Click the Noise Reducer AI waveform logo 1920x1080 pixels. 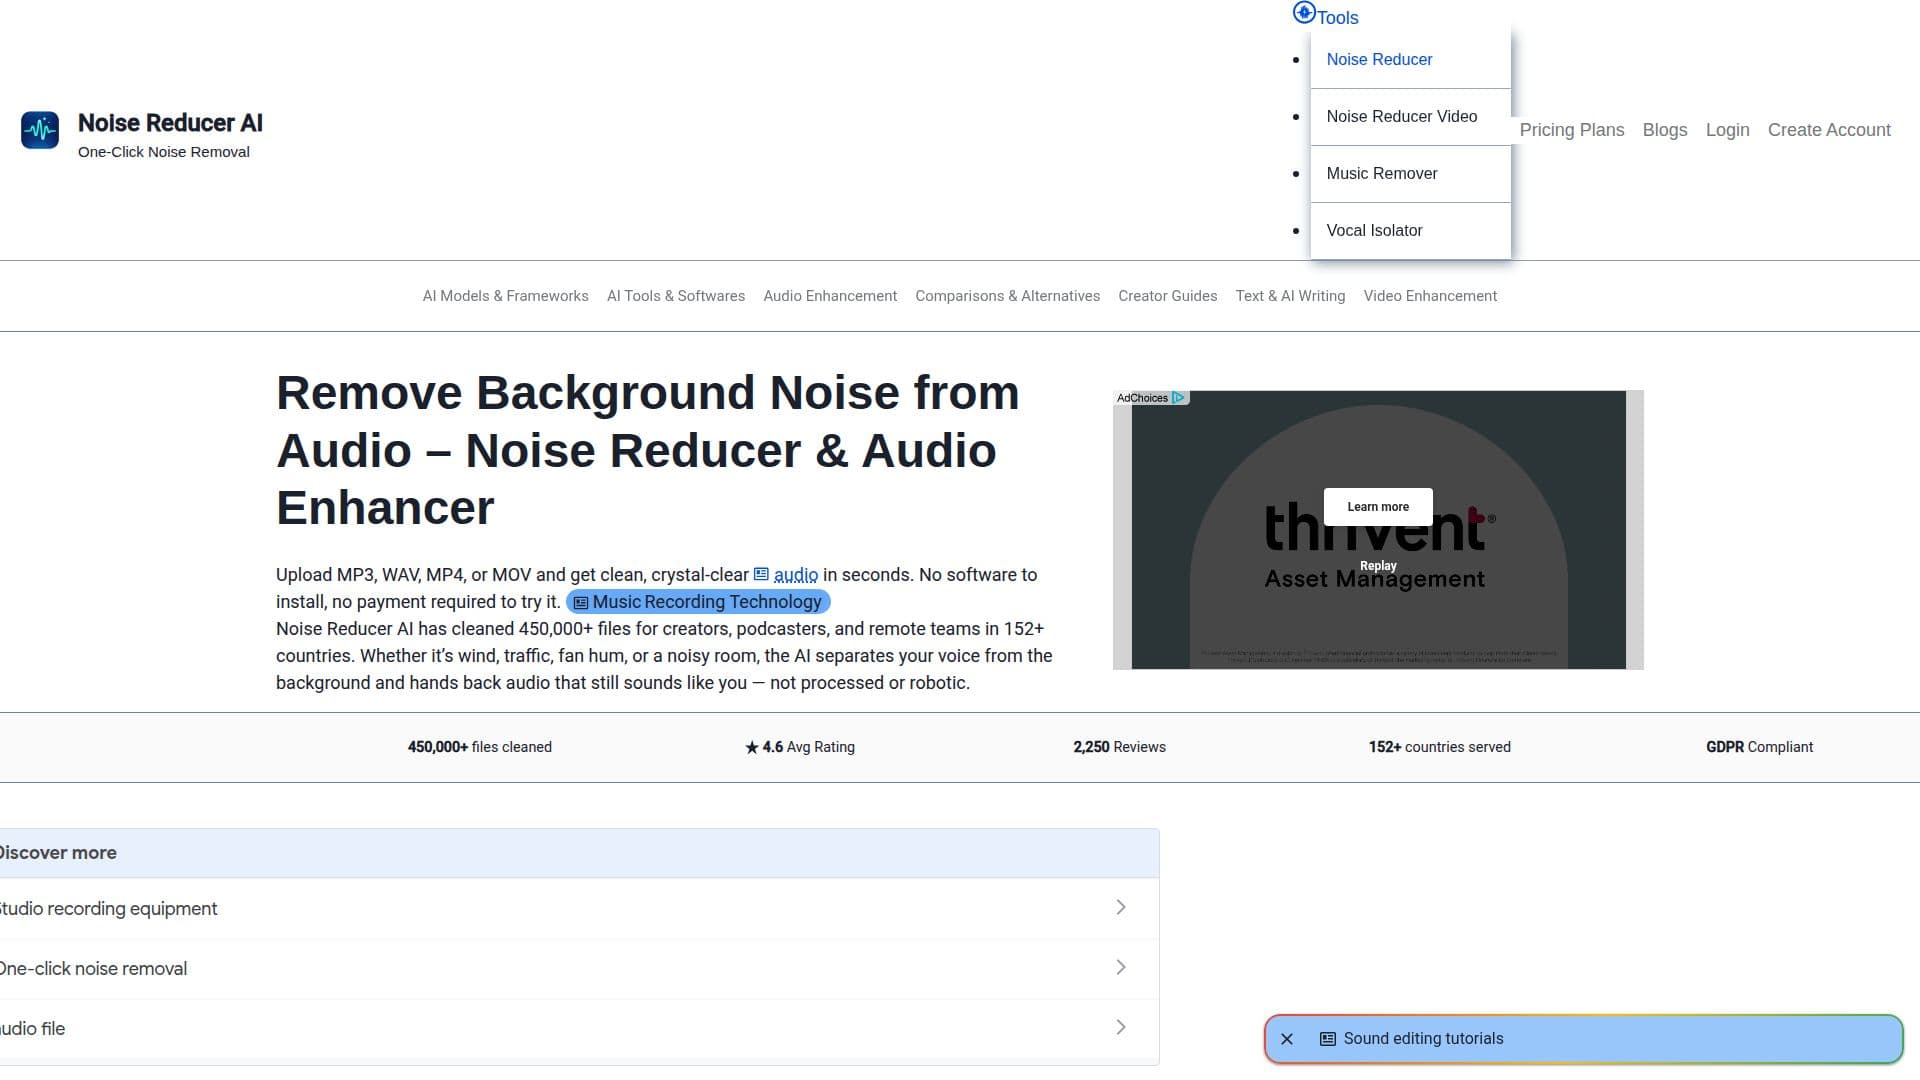pyautogui.click(x=40, y=130)
